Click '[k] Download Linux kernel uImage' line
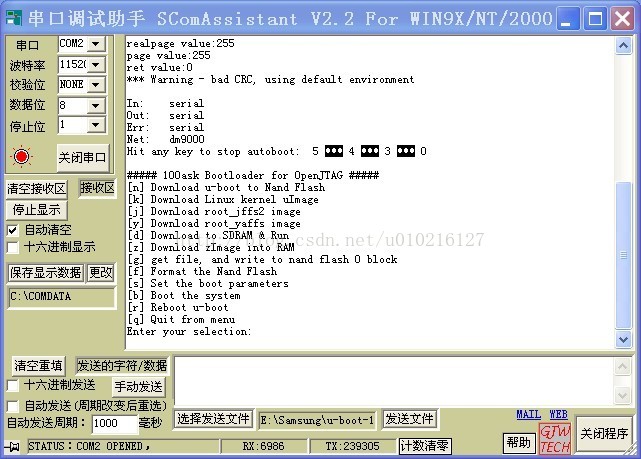641x459 pixels. pyautogui.click(x=223, y=199)
